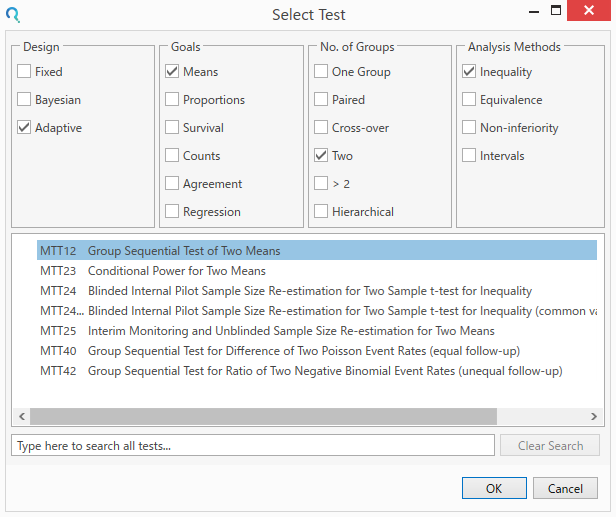Enable the Fixed design checkbox
The image size is (616, 517).
(x=25, y=72)
